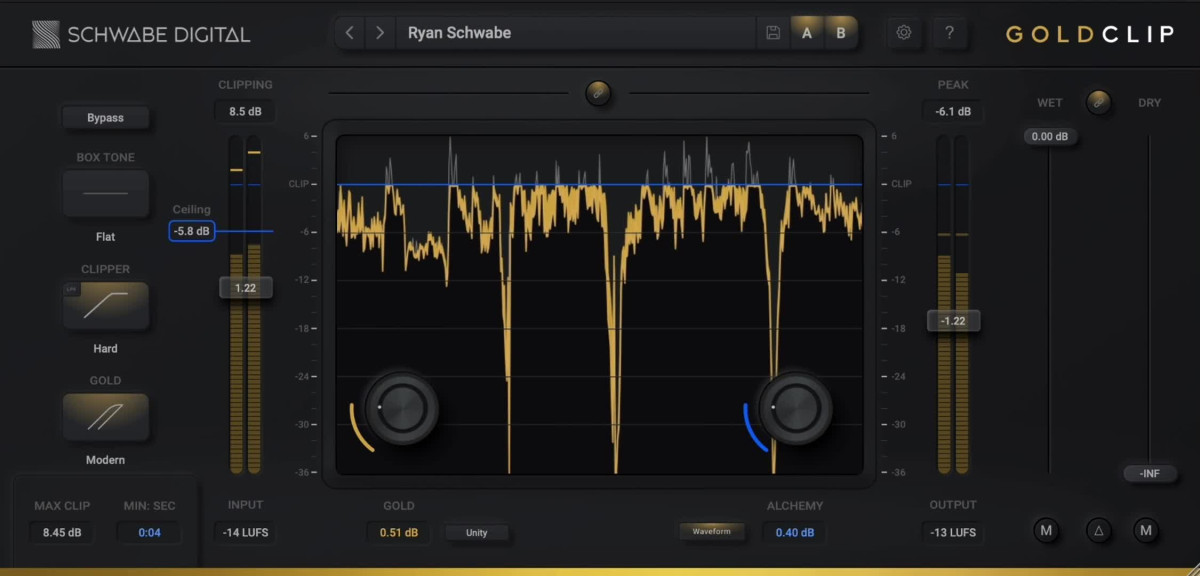Click the Alchemy amount field 0.40 dB
1200x576 pixels.
click(795, 532)
